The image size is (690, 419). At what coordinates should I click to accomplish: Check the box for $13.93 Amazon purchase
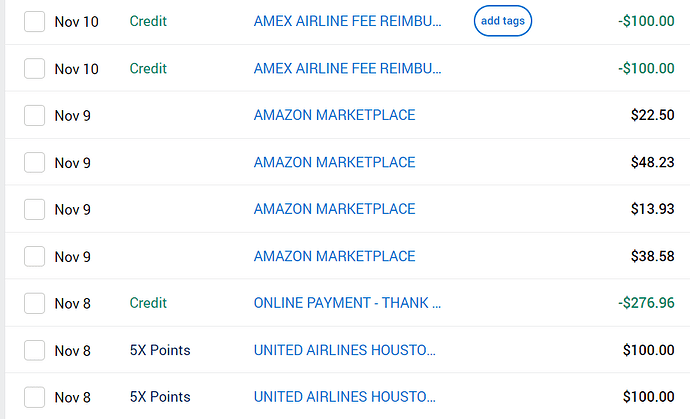[34, 209]
